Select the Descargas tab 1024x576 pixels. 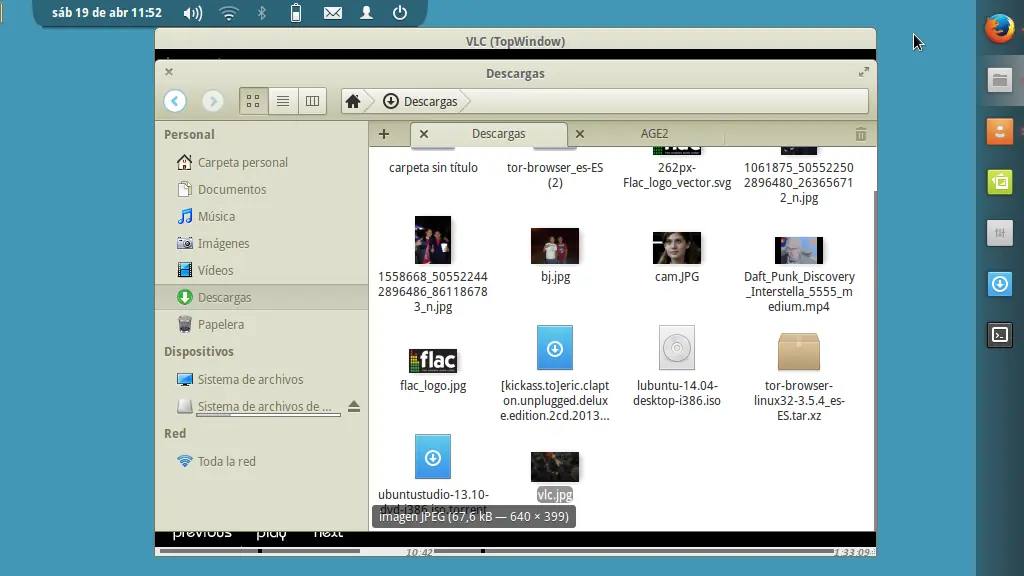[501, 133]
